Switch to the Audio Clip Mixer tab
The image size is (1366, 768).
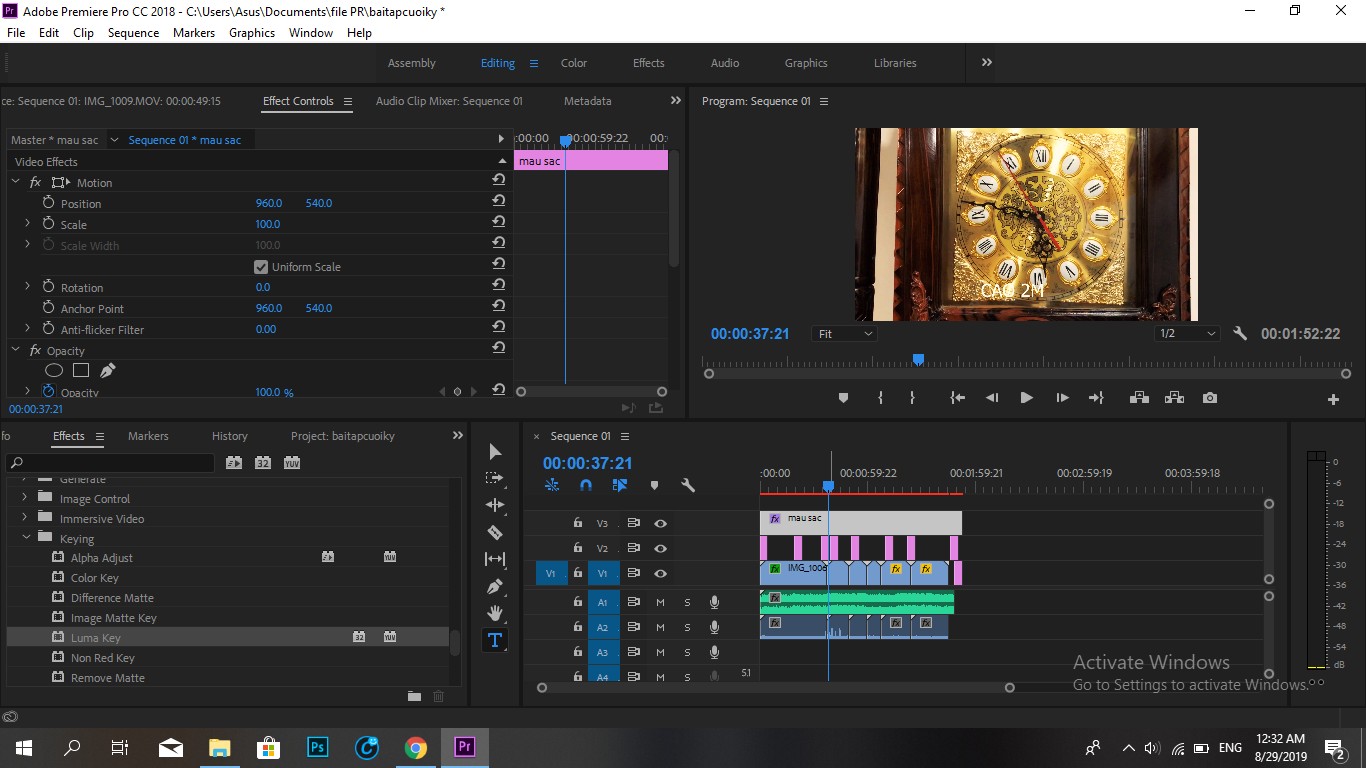click(449, 101)
